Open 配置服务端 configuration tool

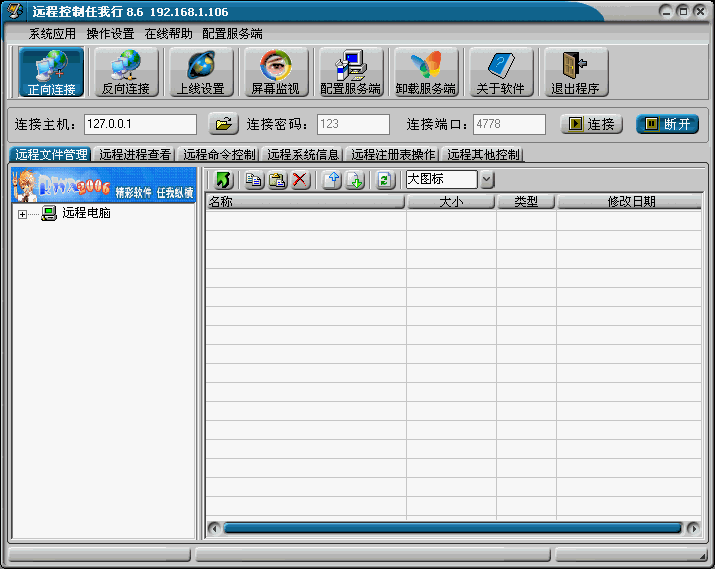(350, 72)
